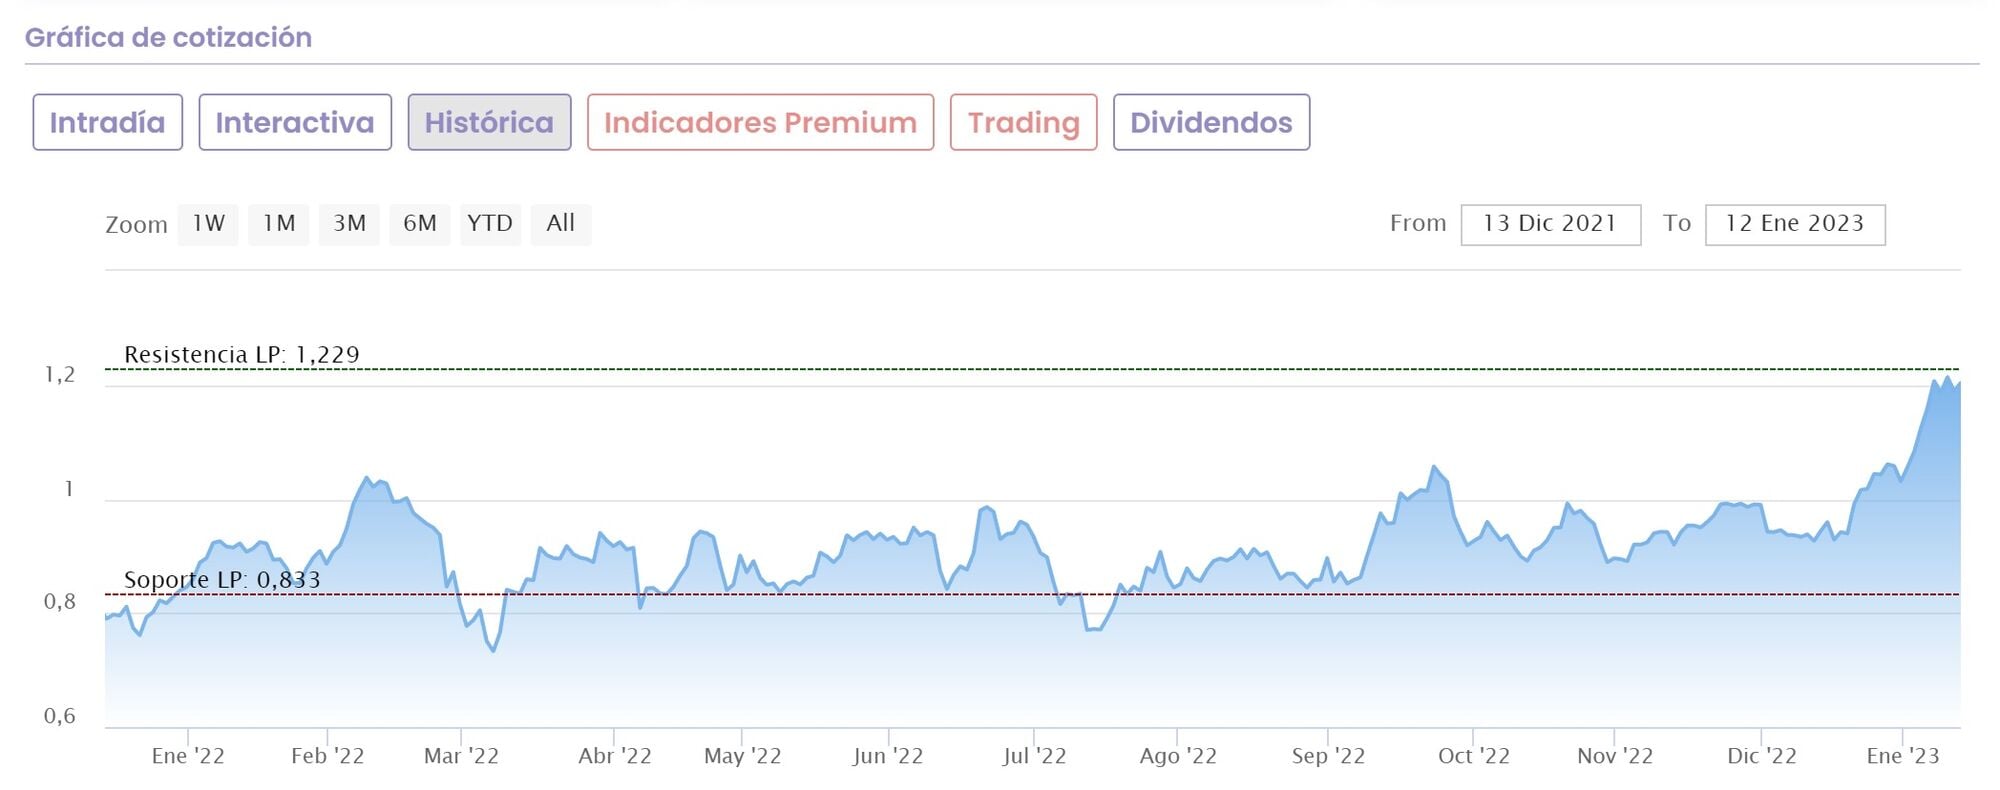
Task: Click the Trading button
Action: click(x=1023, y=122)
